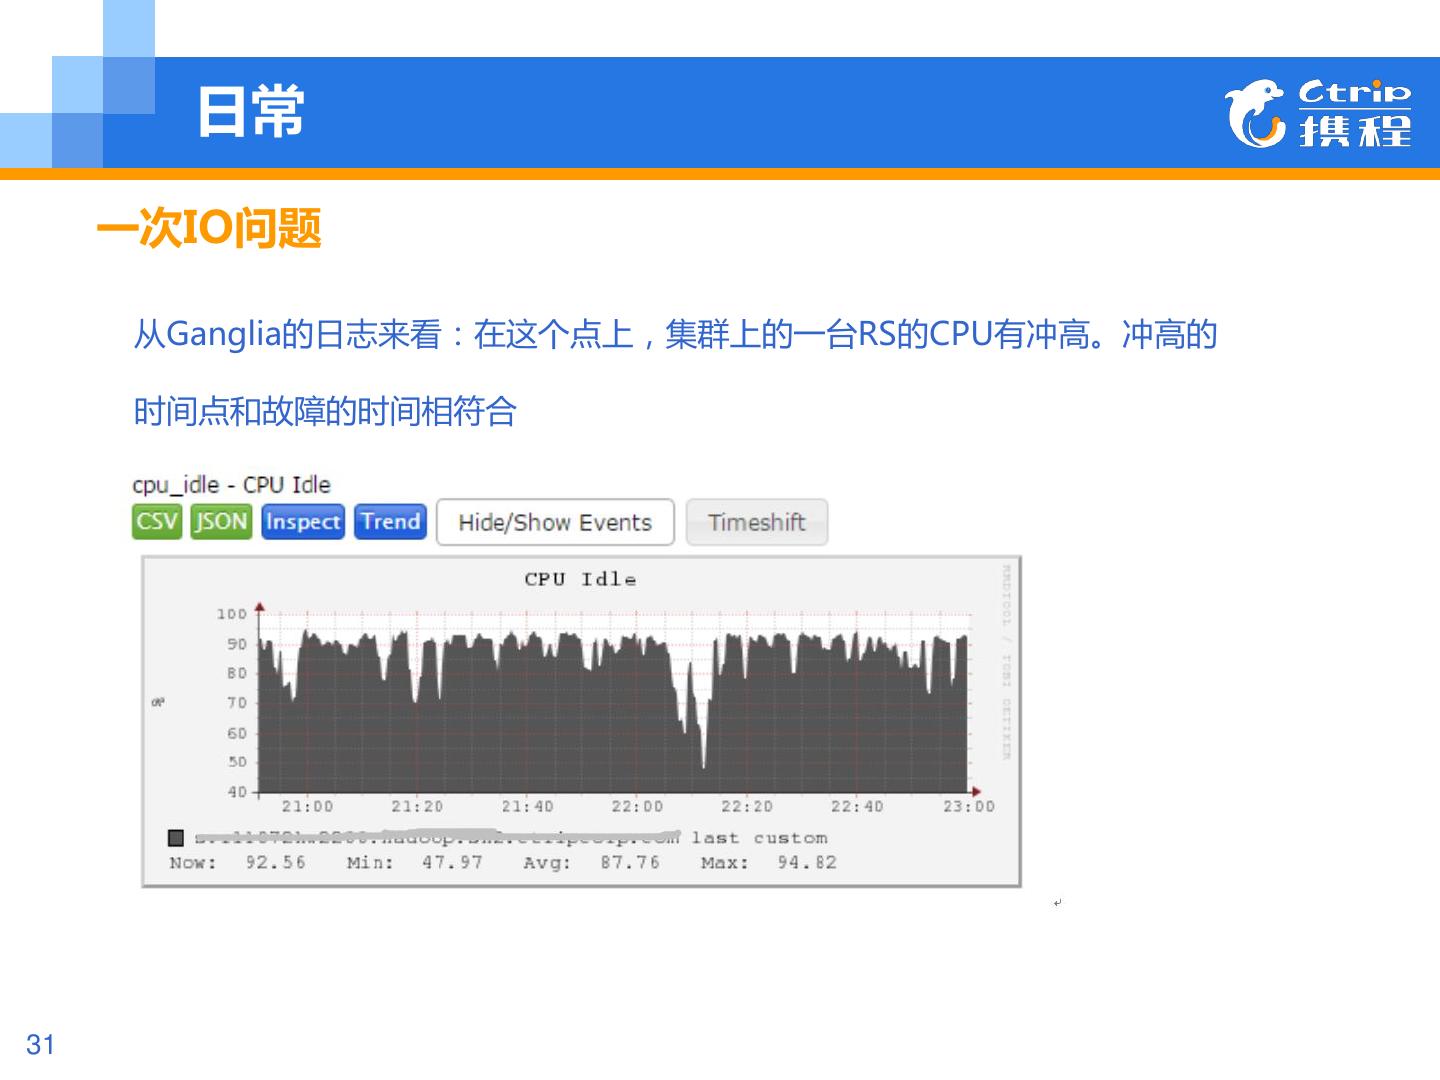Select the heading 一次IO问题
1440x1080 pixels.
pyautogui.click(x=209, y=229)
